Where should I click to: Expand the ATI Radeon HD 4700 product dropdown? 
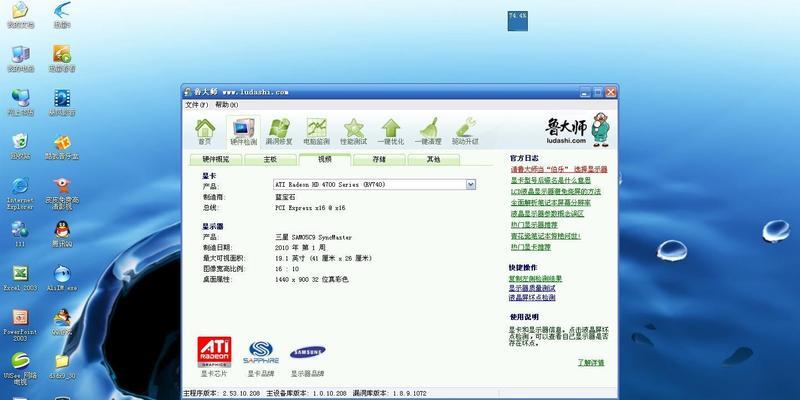pyautogui.click(x=471, y=184)
